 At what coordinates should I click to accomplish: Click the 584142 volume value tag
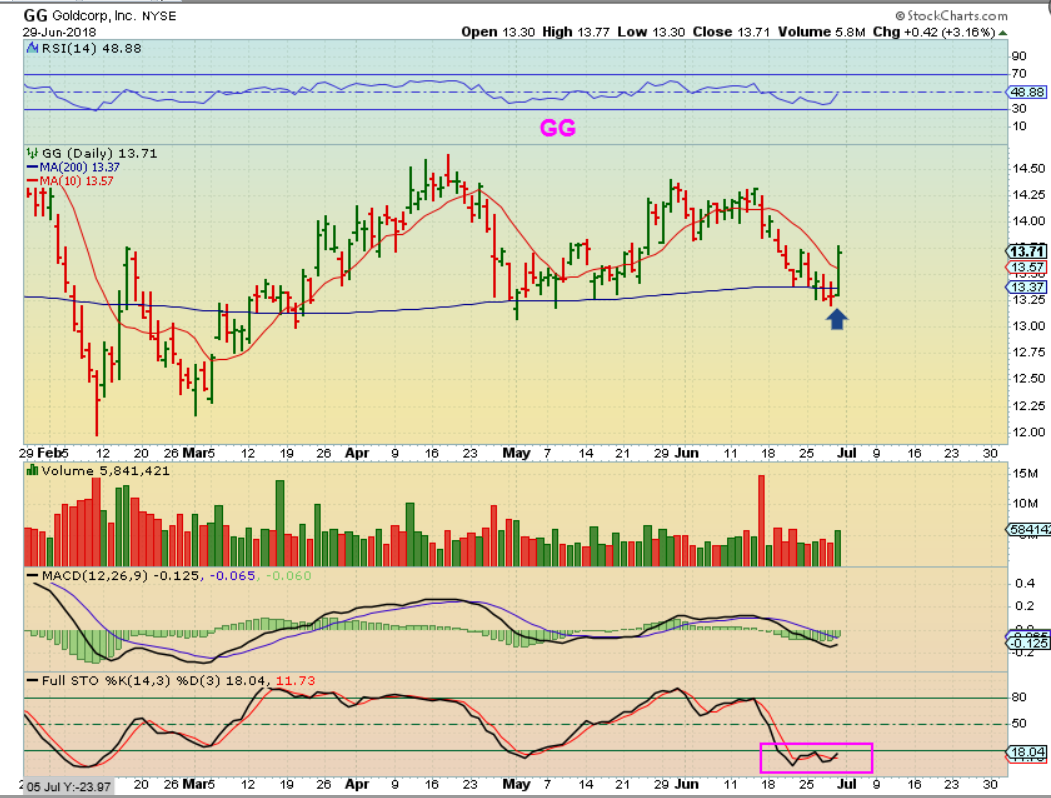pyautogui.click(x=1028, y=530)
